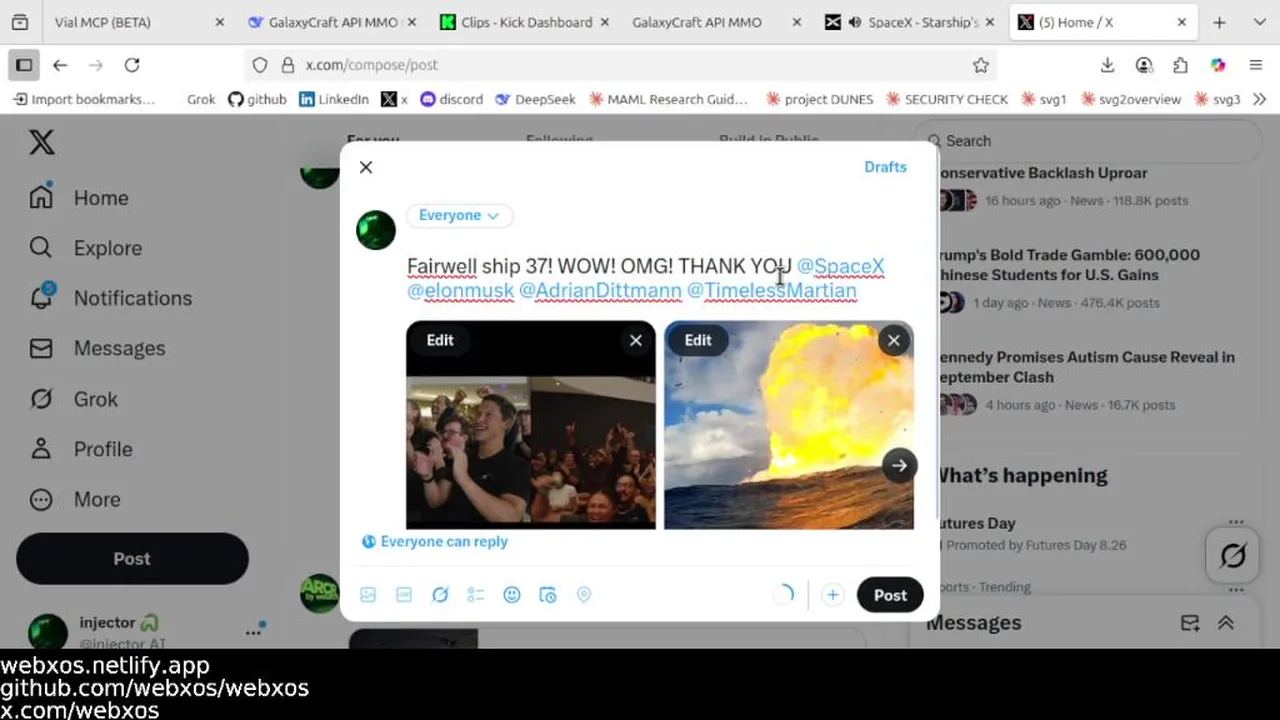Schedule post icon in compose toolbar
Viewport: 1280px width, 720px height.
pyautogui.click(x=548, y=594)
